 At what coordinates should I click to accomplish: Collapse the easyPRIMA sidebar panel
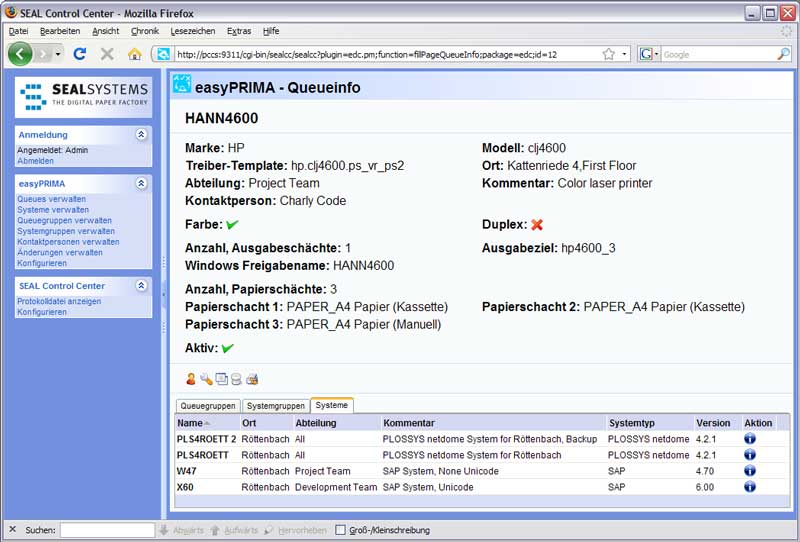[141, 184]
